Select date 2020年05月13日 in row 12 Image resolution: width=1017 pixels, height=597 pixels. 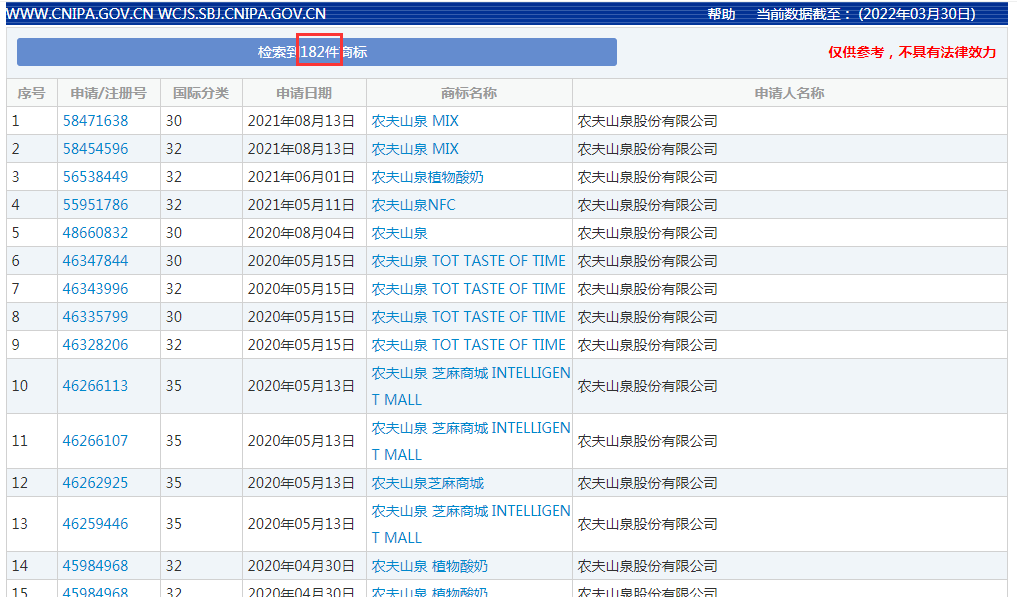301,482
